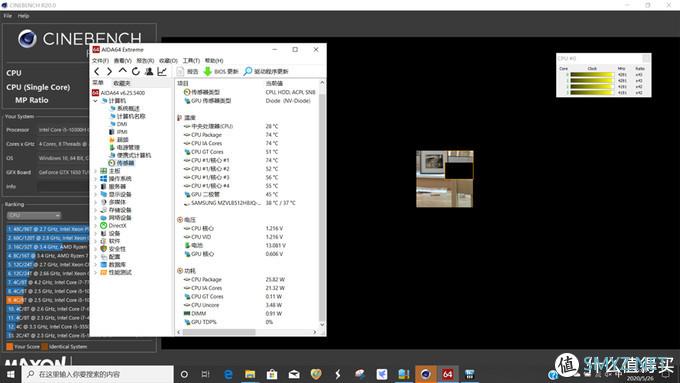Collapse the 计算机 tree node
This screenshot has height=383, width=680.
95,101
